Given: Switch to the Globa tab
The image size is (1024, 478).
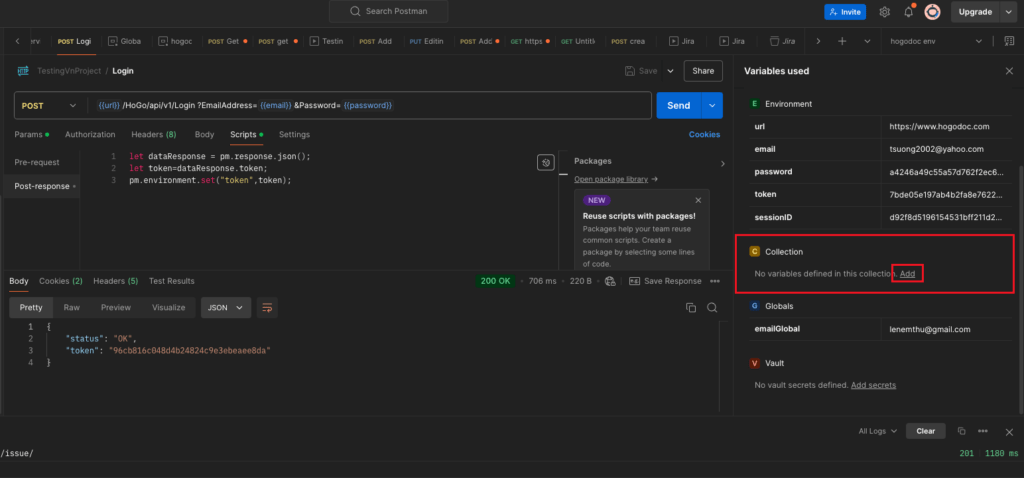Looking at the screenshot, I should coord(125,41).
